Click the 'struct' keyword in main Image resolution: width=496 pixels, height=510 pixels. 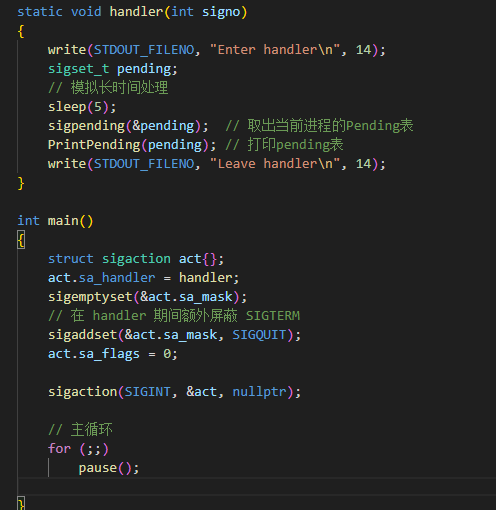[x=71, y=259]
